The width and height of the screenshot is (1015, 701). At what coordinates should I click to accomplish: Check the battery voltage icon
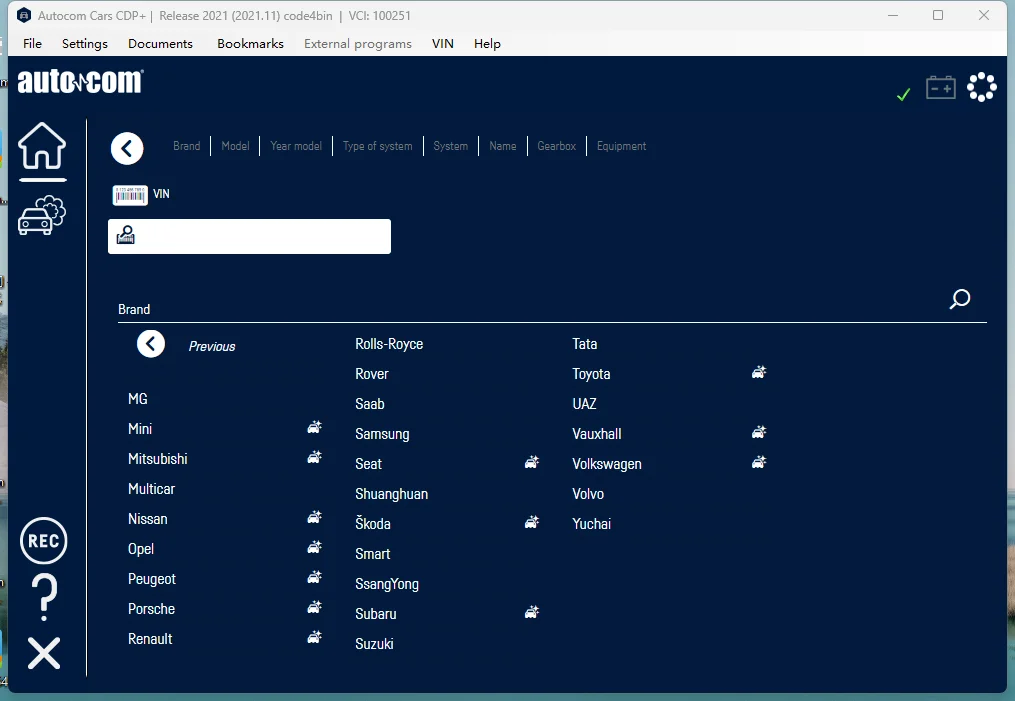click(941, 87)
